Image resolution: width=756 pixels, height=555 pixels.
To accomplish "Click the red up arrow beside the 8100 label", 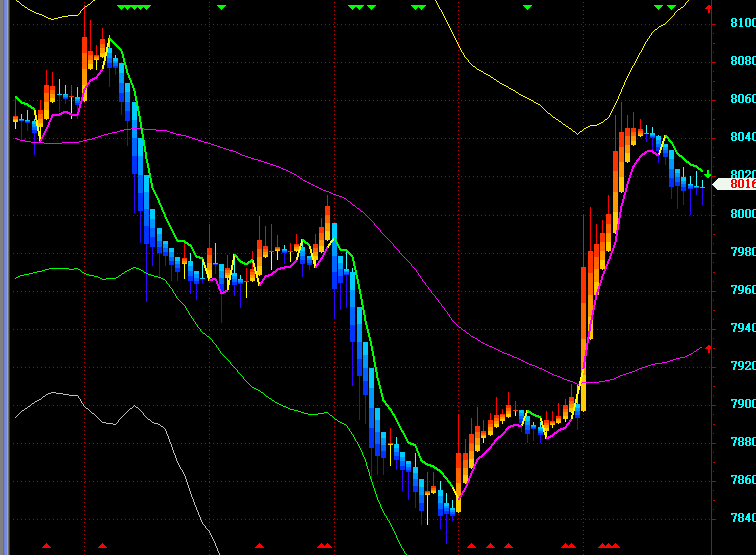I will click(x=708, y=8).
